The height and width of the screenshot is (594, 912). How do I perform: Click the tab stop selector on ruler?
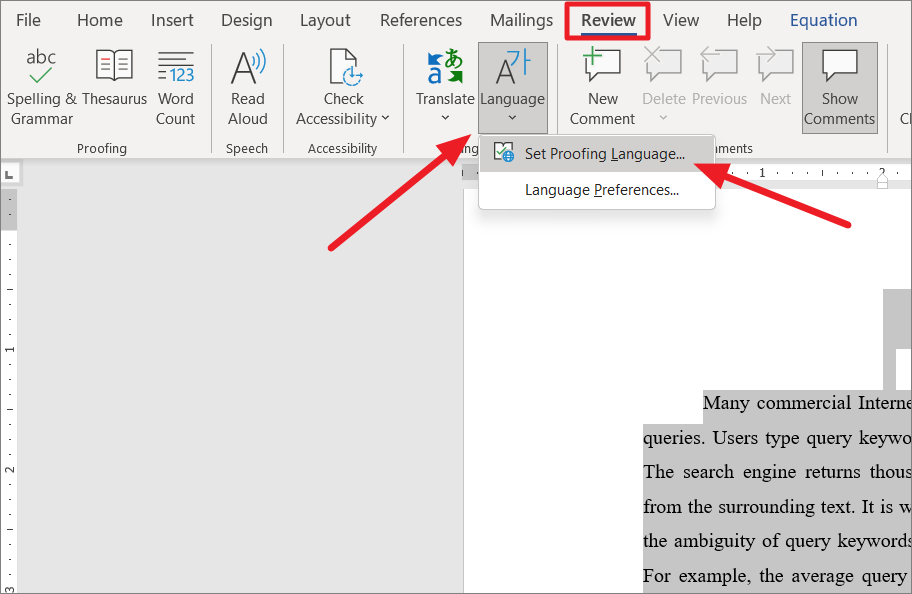click(10, 174)
